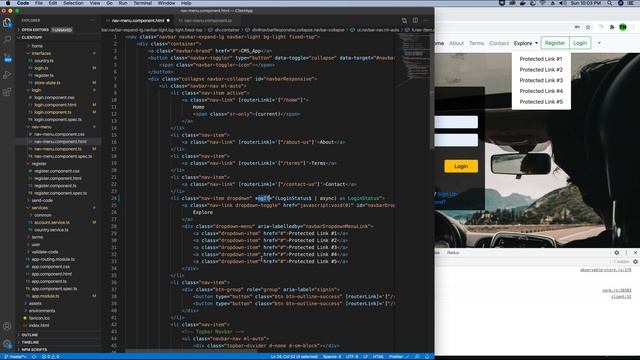Image resolution: width=640 pixels, height=360 pixels.
Task: Open the Explorer view in the activity bar
Action: click(7, 22)
